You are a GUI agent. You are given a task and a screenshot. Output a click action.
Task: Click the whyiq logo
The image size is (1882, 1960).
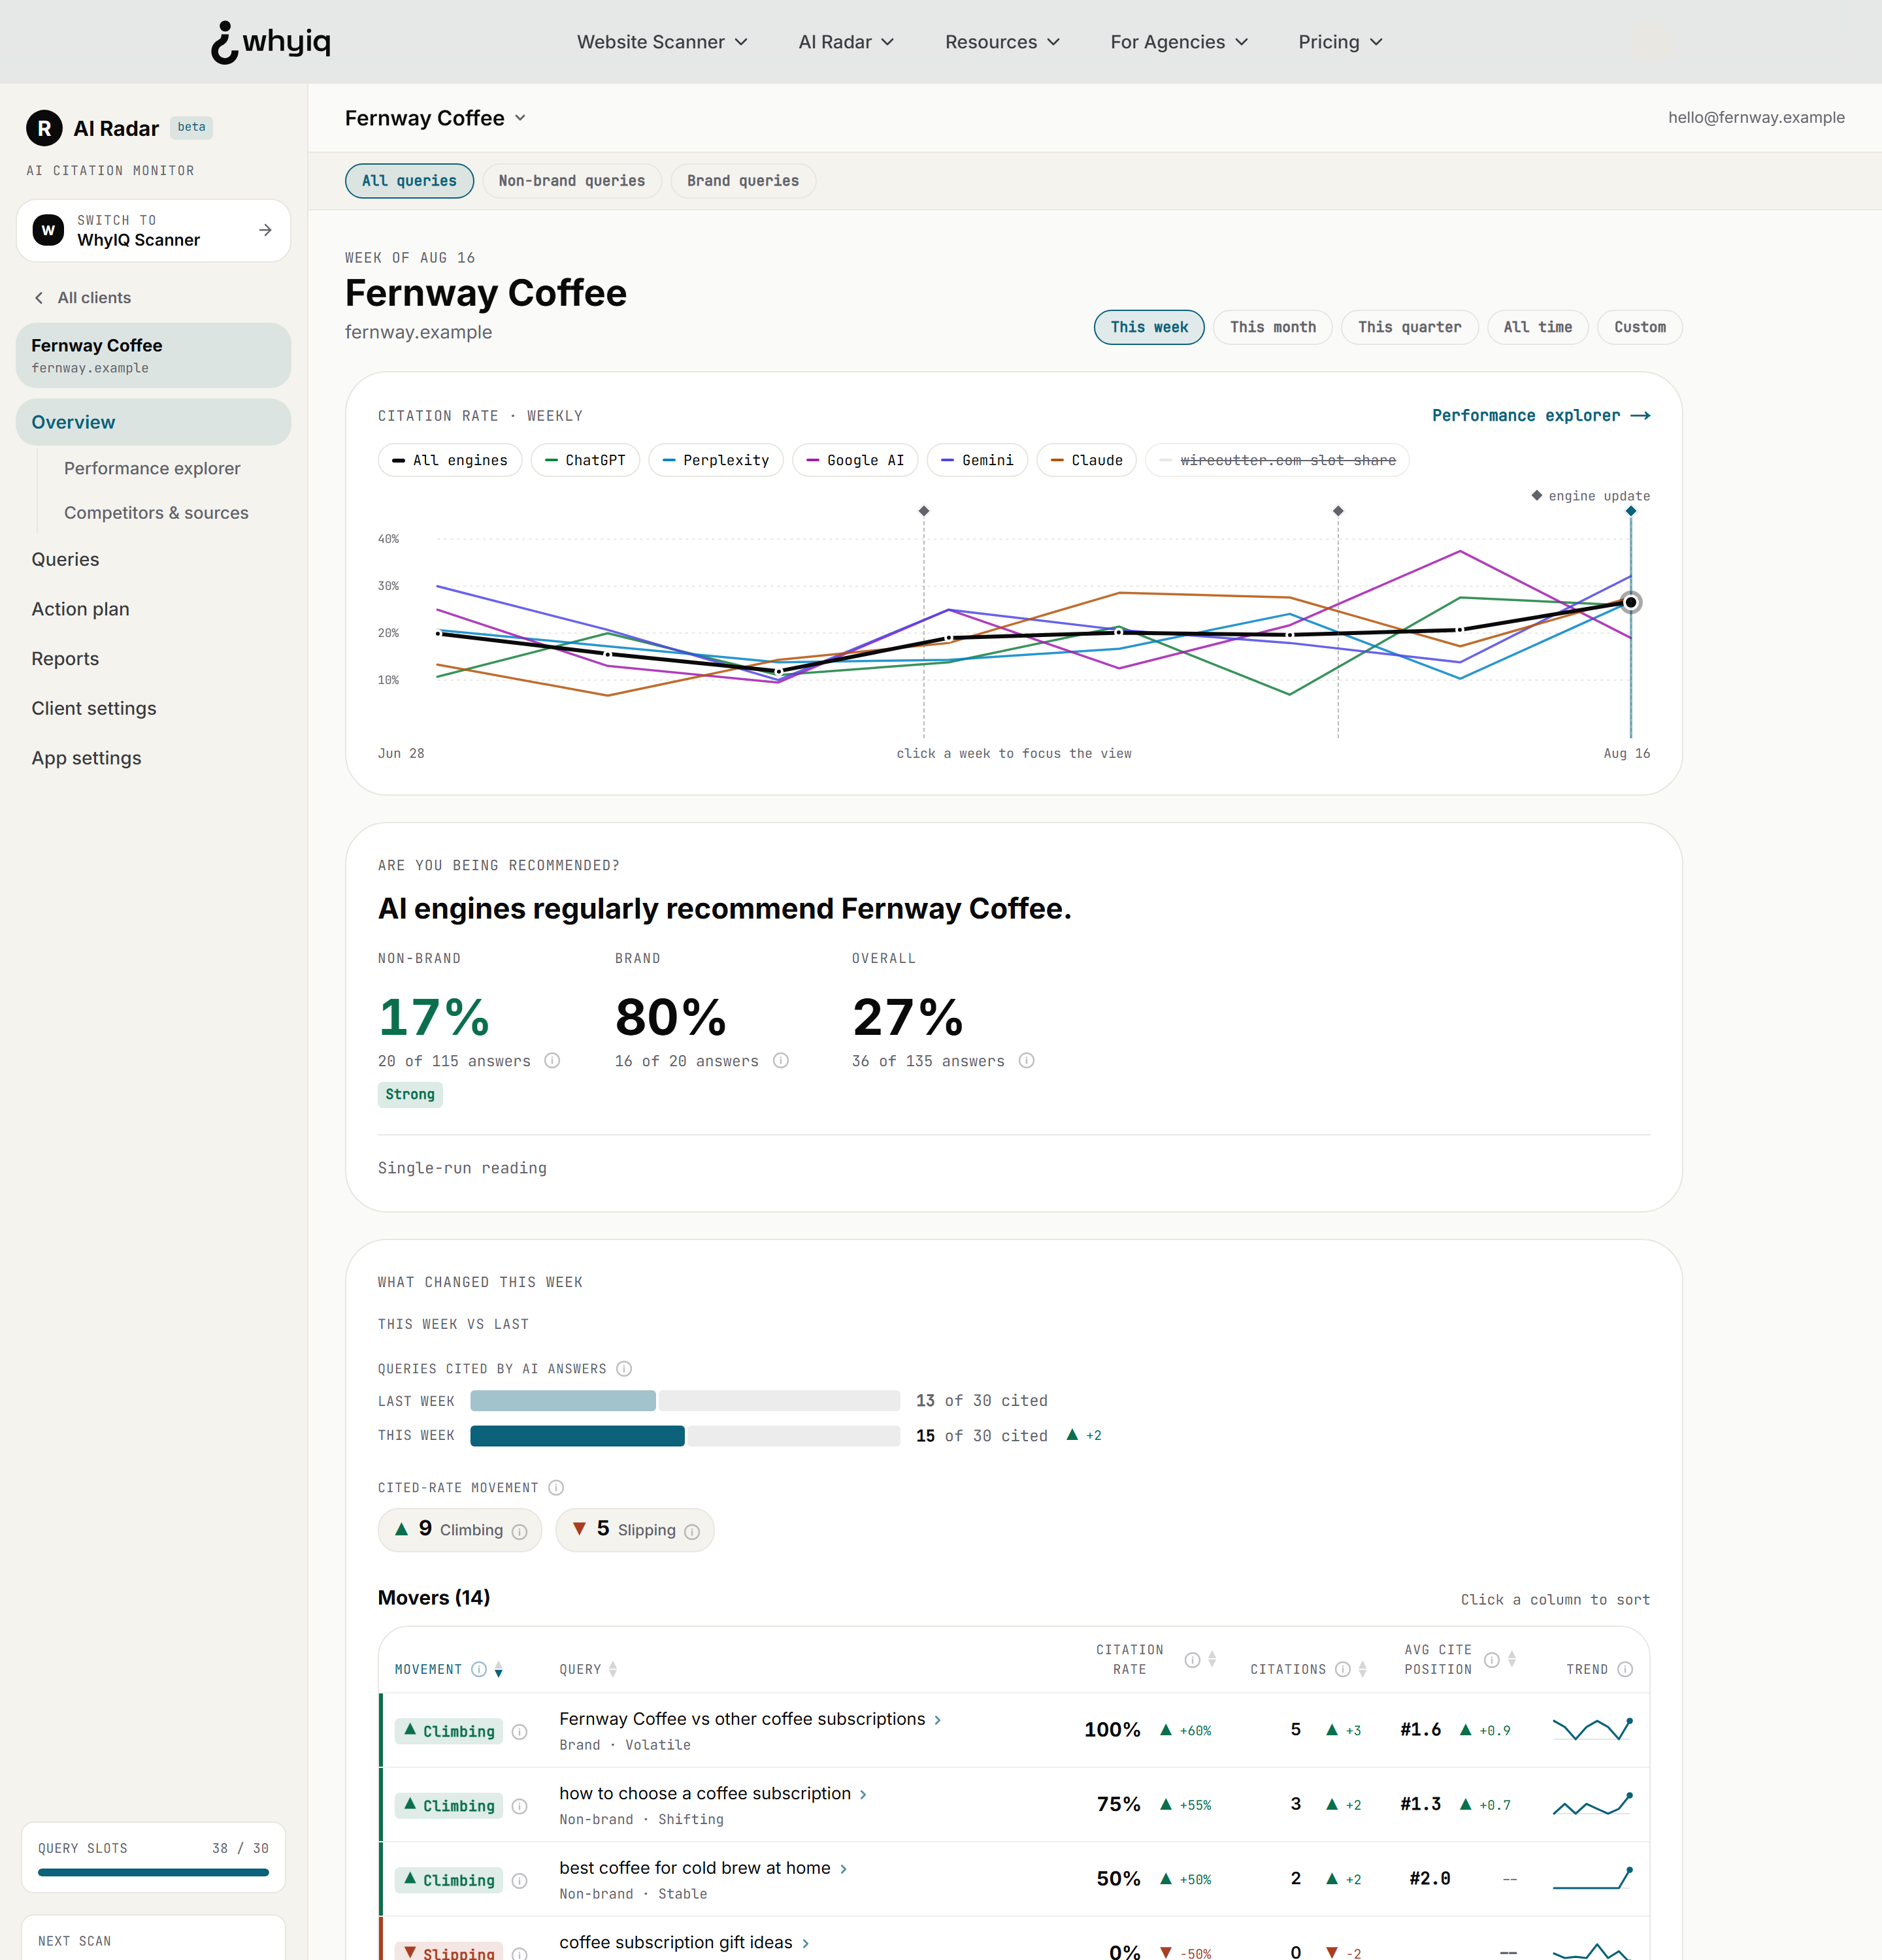pos(270,42)
